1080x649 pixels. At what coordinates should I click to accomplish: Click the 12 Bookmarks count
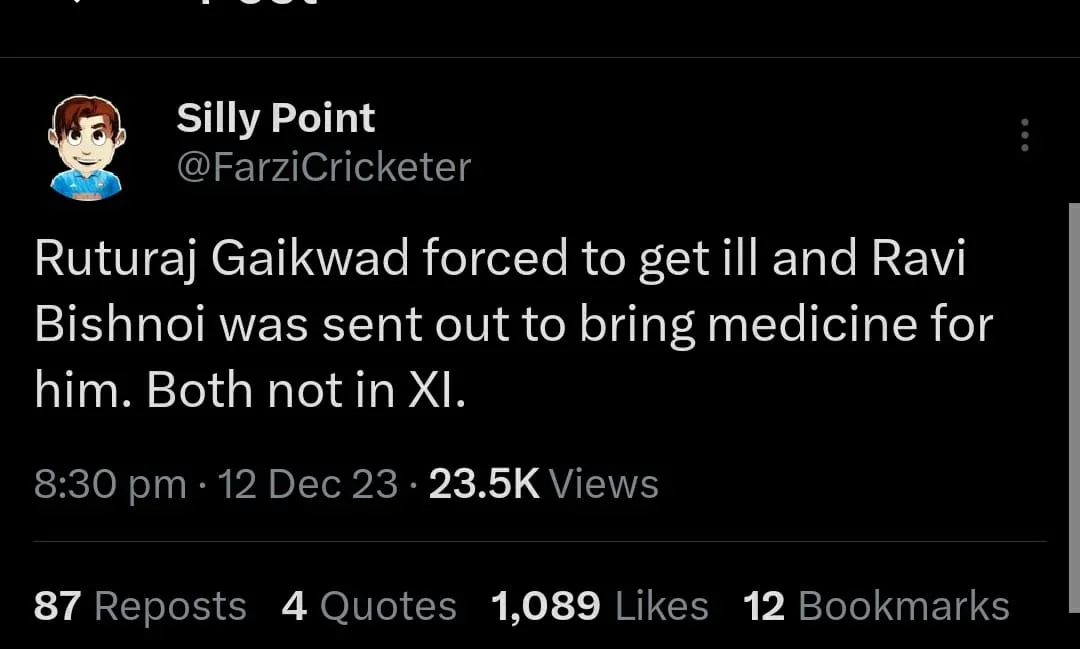[x=876, y=606]
